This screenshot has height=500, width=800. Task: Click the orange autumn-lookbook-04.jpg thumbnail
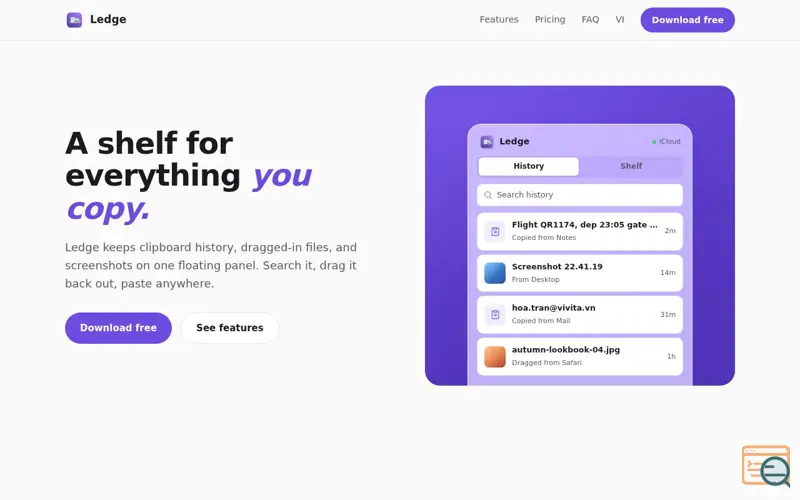[495, 356]
